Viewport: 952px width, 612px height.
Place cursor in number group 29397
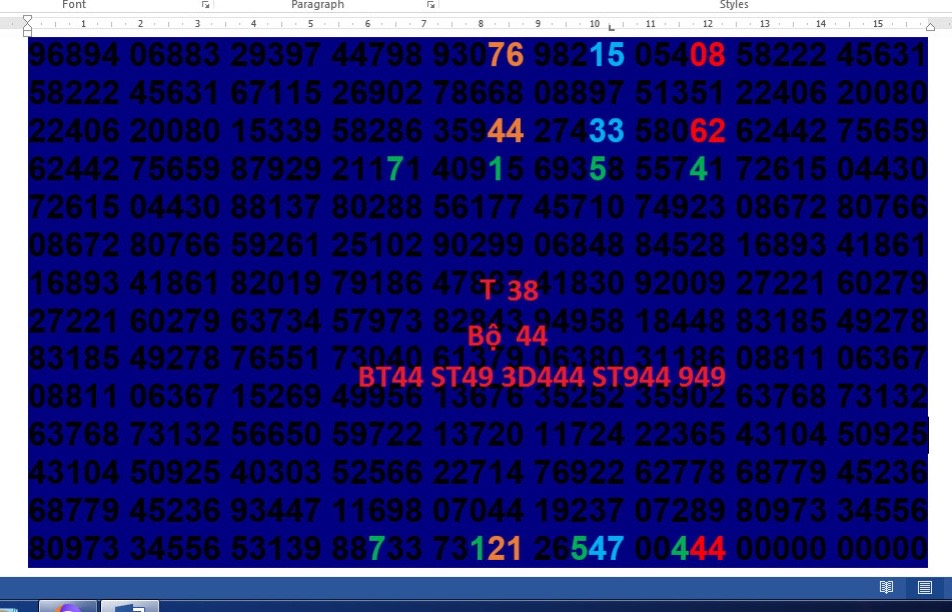[x=276, y=54]
